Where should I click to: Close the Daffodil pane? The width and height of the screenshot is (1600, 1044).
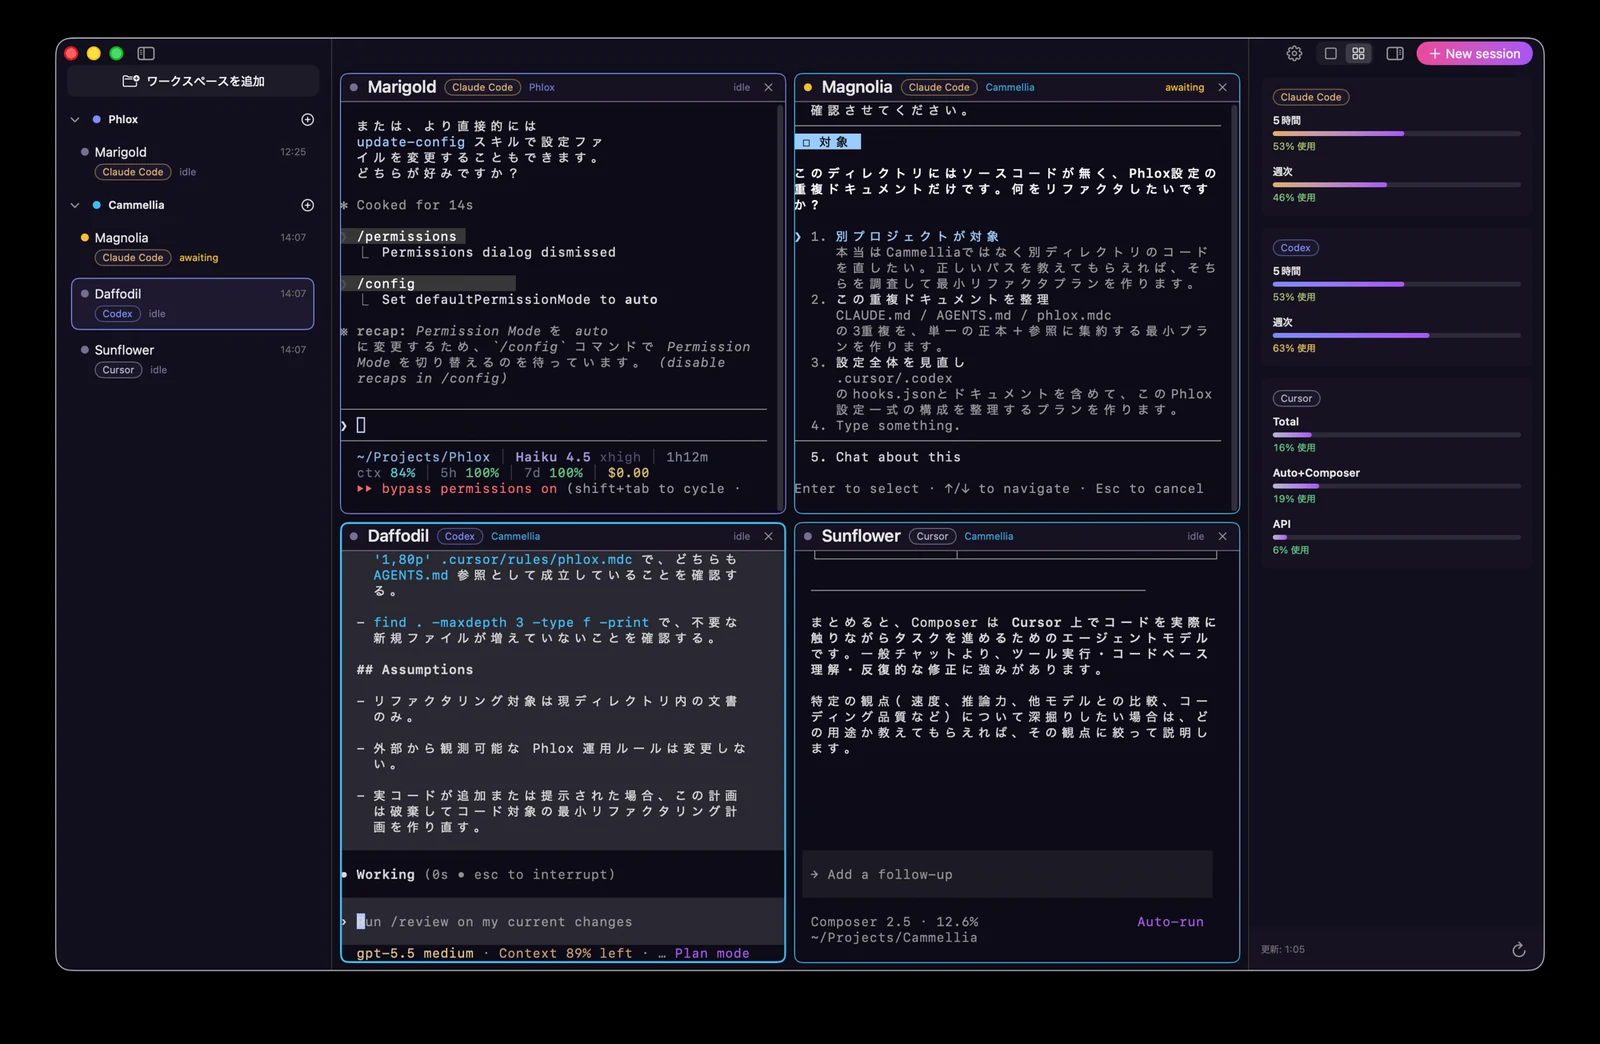point(768,536)
